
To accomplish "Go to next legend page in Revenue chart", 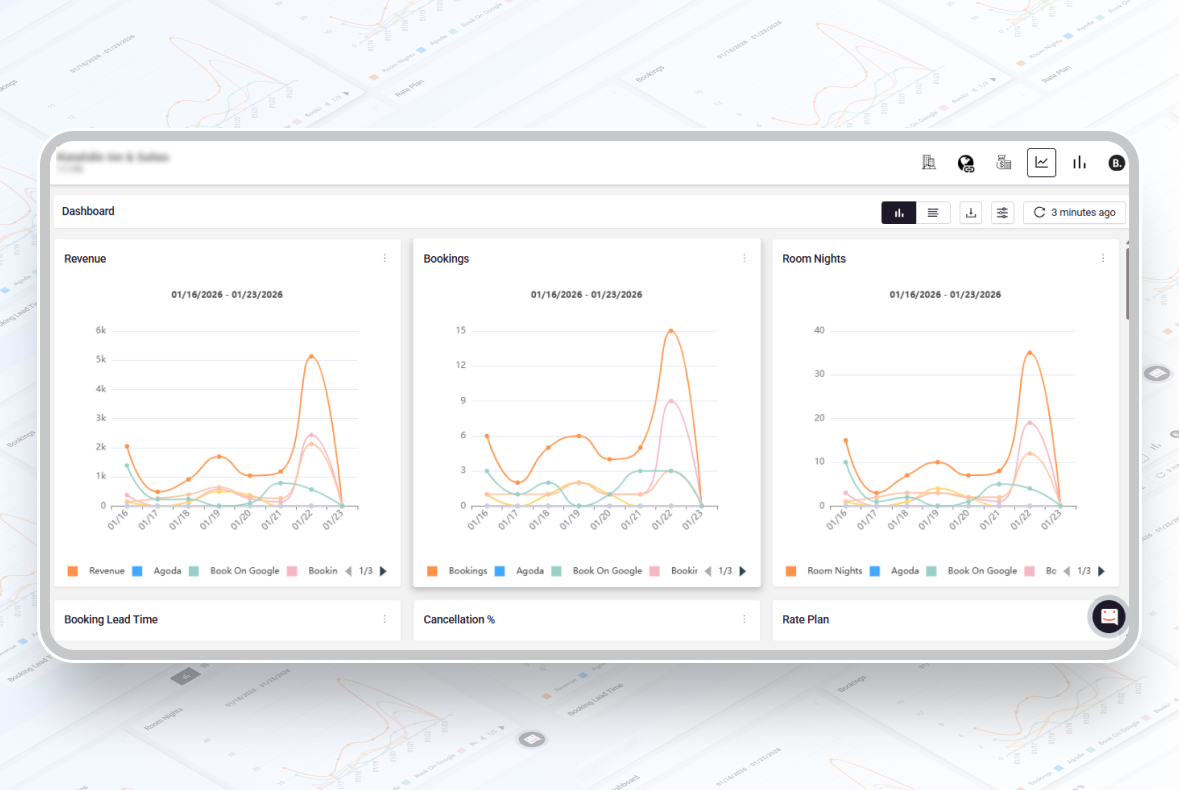I will (383, 571).
